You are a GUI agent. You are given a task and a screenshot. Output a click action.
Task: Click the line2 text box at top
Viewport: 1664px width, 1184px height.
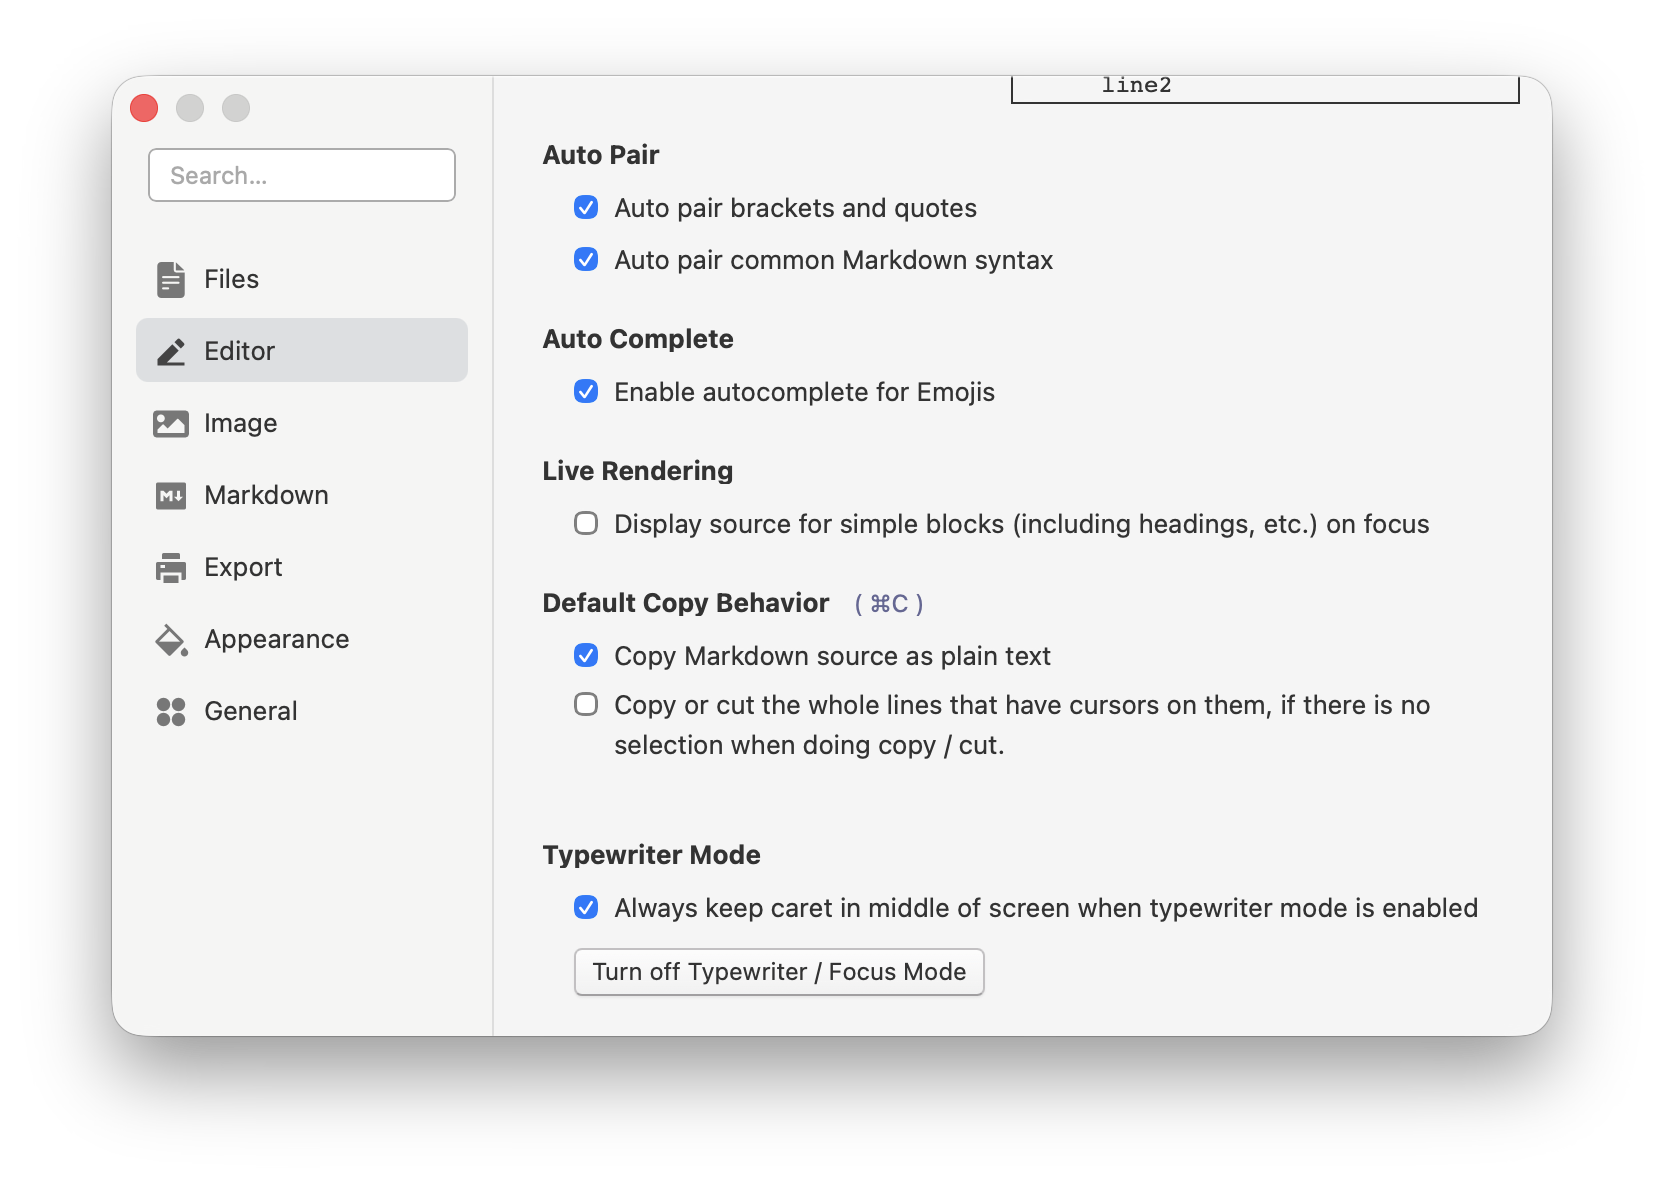1264,86
